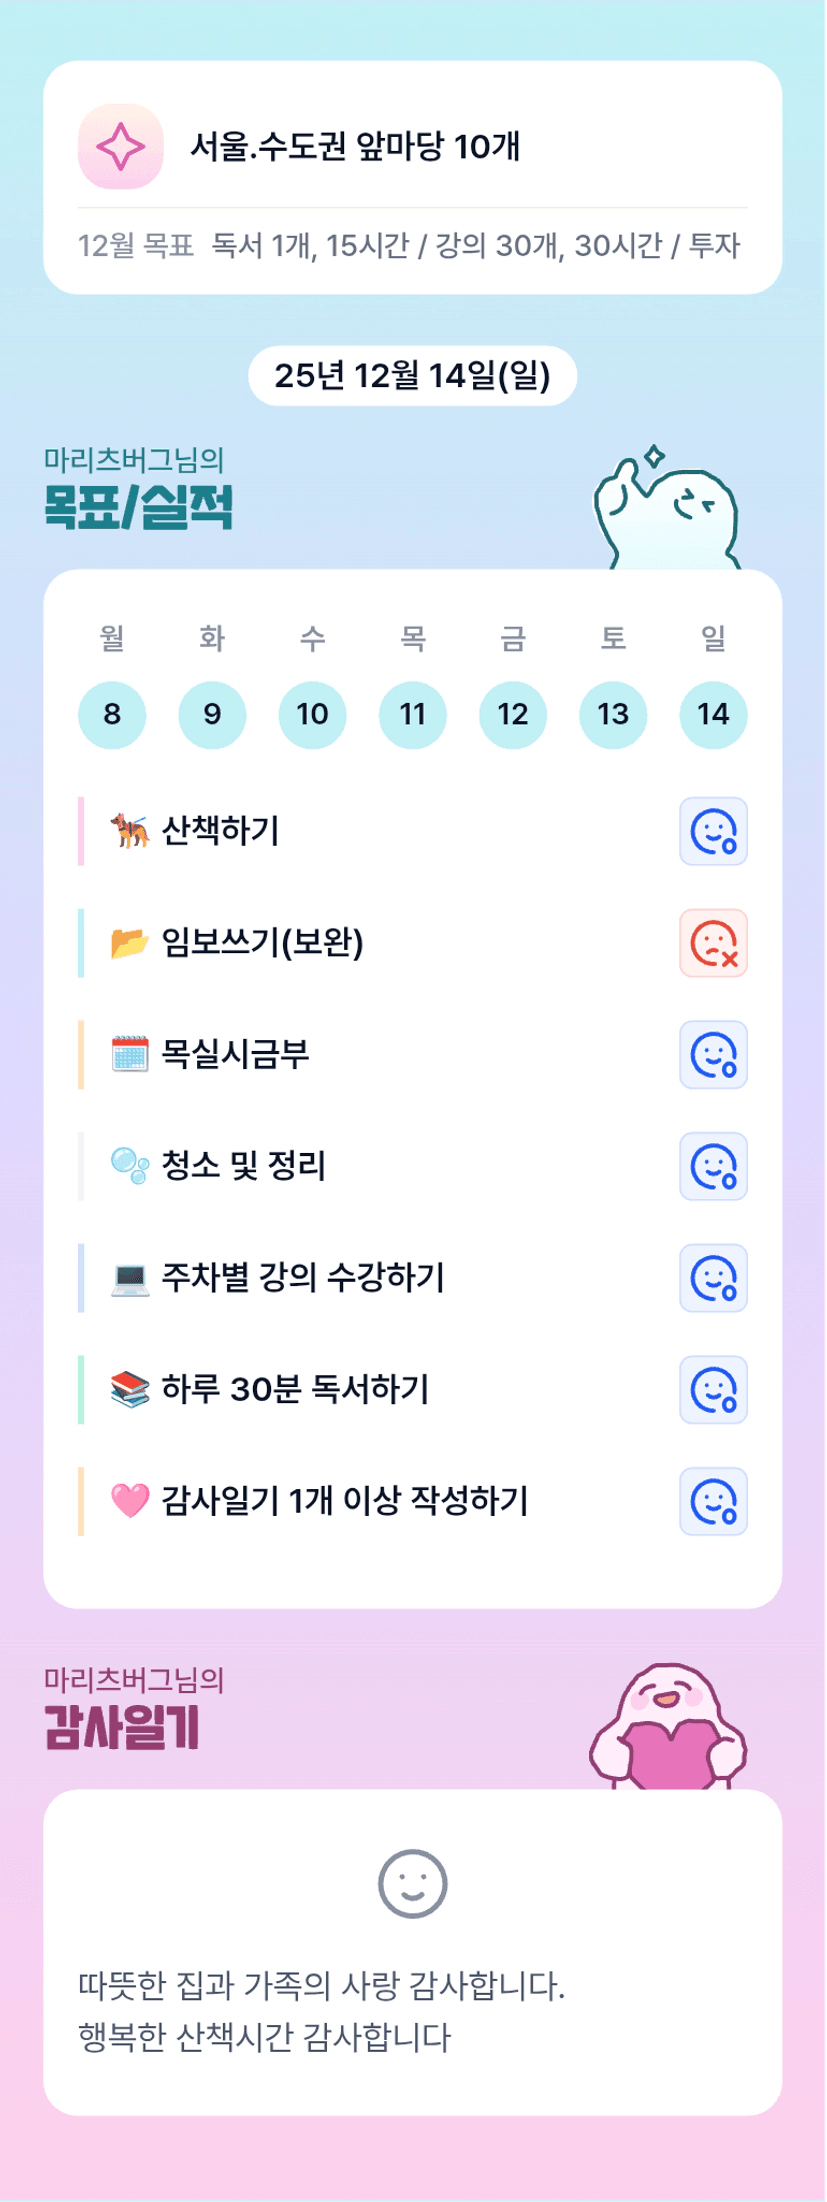
Task: Open the 25년 12월 14일(일) date picker
Action: click(412, 376)
